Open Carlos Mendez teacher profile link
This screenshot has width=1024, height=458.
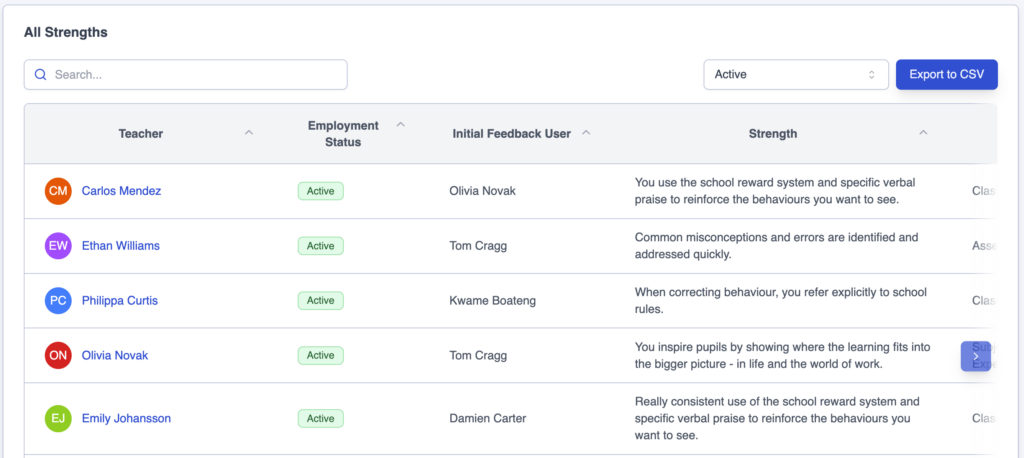tap(121, 191)
